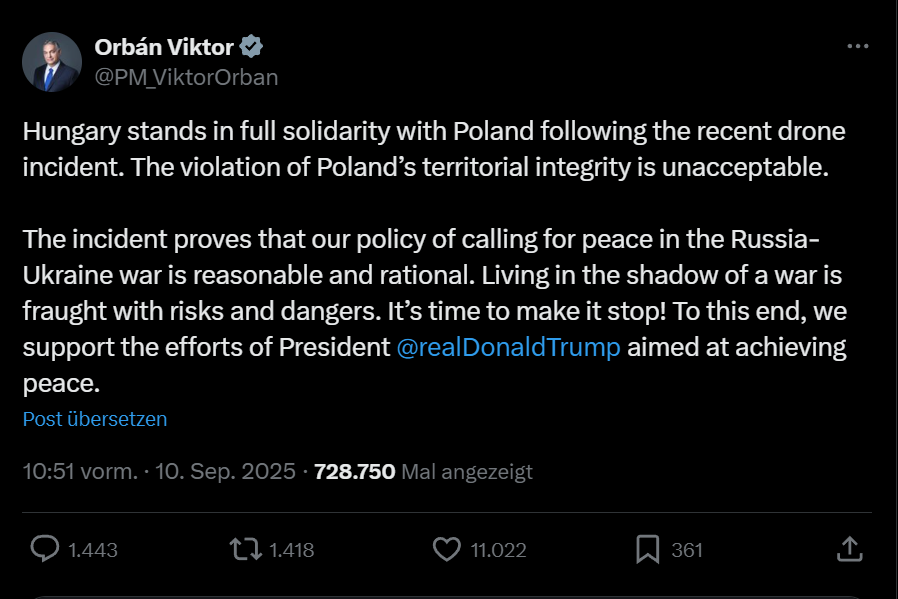
Task: Click the 10:51 vorm. timestamp
Action: [x=80, y=471]
